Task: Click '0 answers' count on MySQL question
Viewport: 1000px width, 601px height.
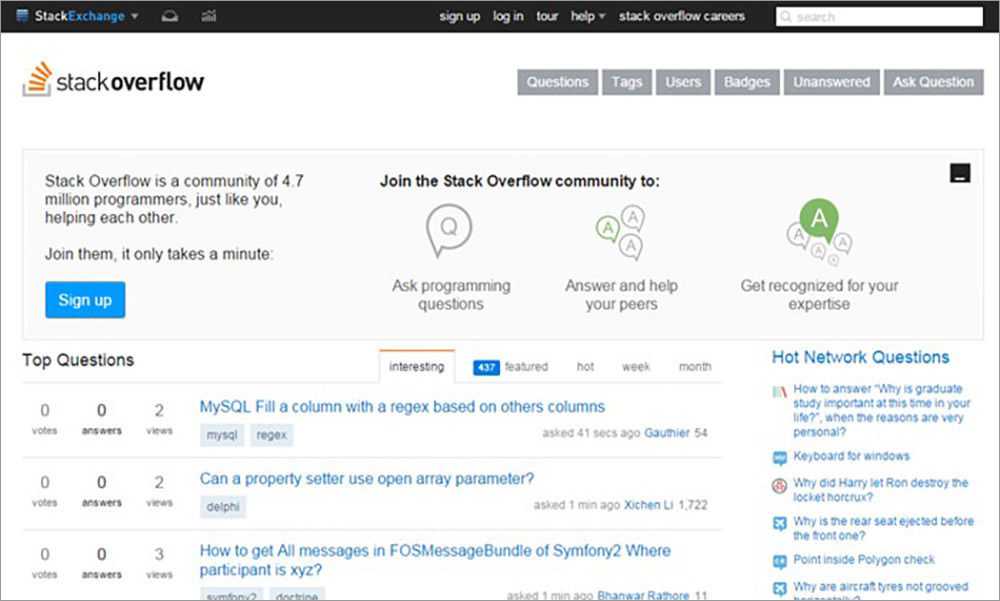Action: pyautogui.click(x=102, y=419)
